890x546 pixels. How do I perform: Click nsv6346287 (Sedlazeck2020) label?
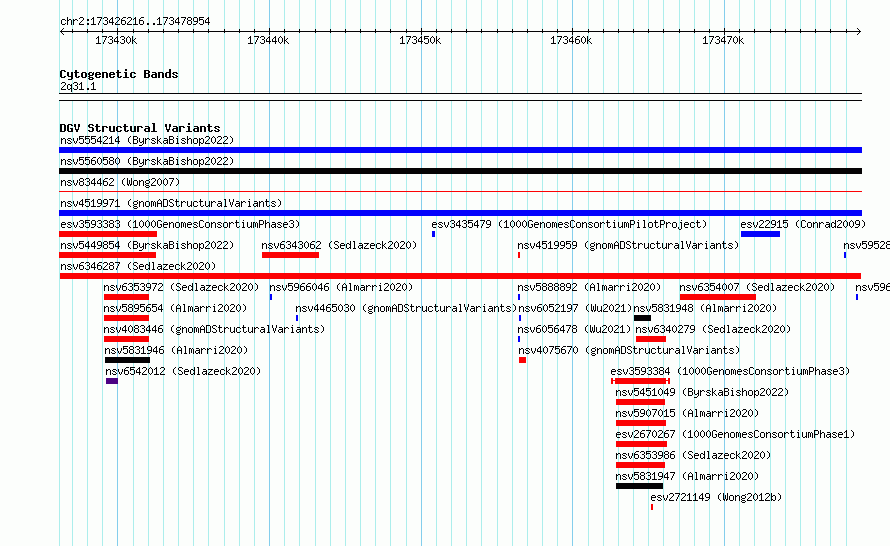(x=138, y=266)
